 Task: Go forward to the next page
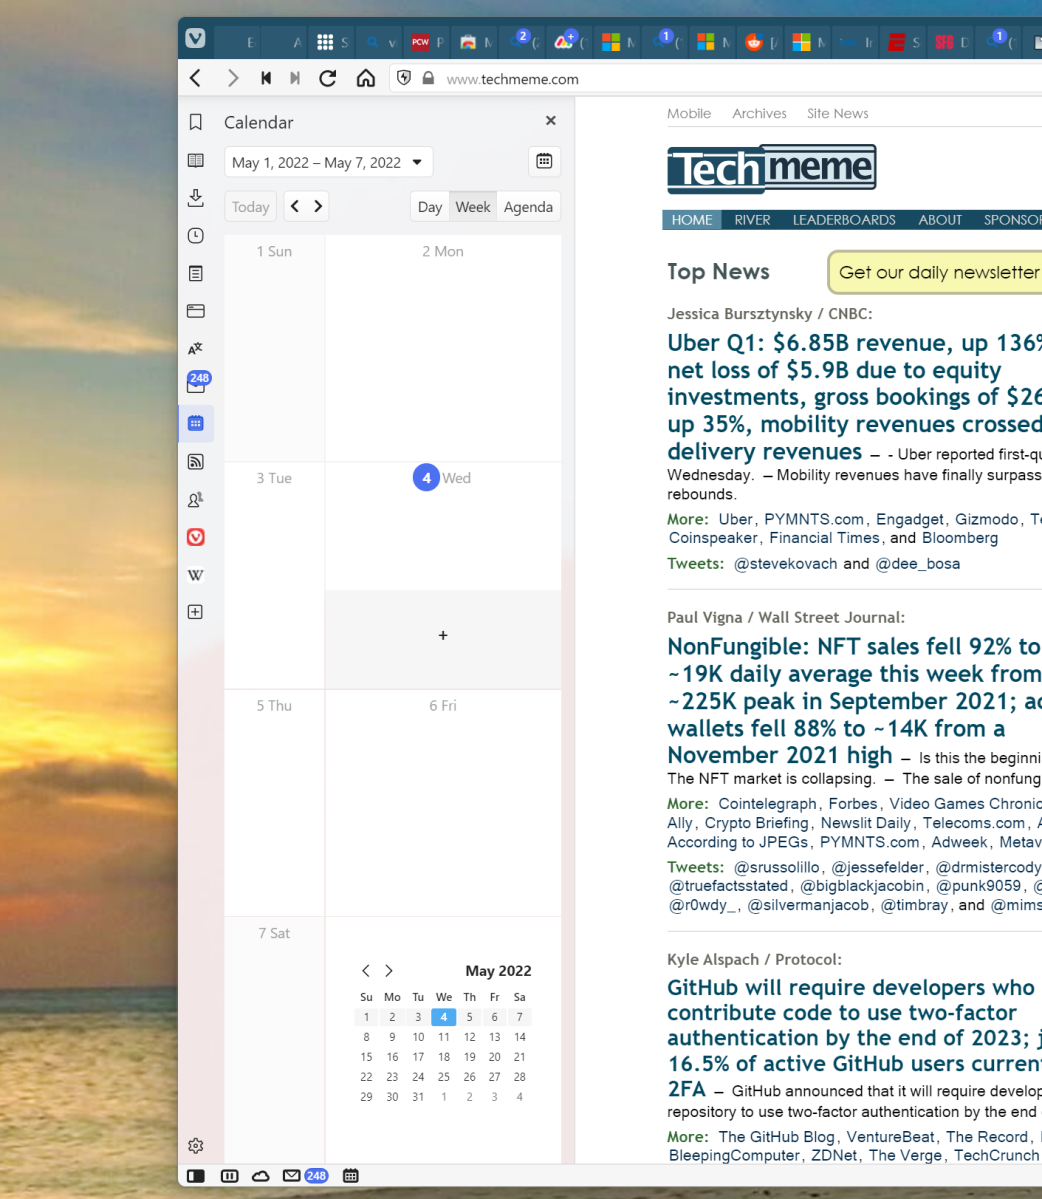233,78
